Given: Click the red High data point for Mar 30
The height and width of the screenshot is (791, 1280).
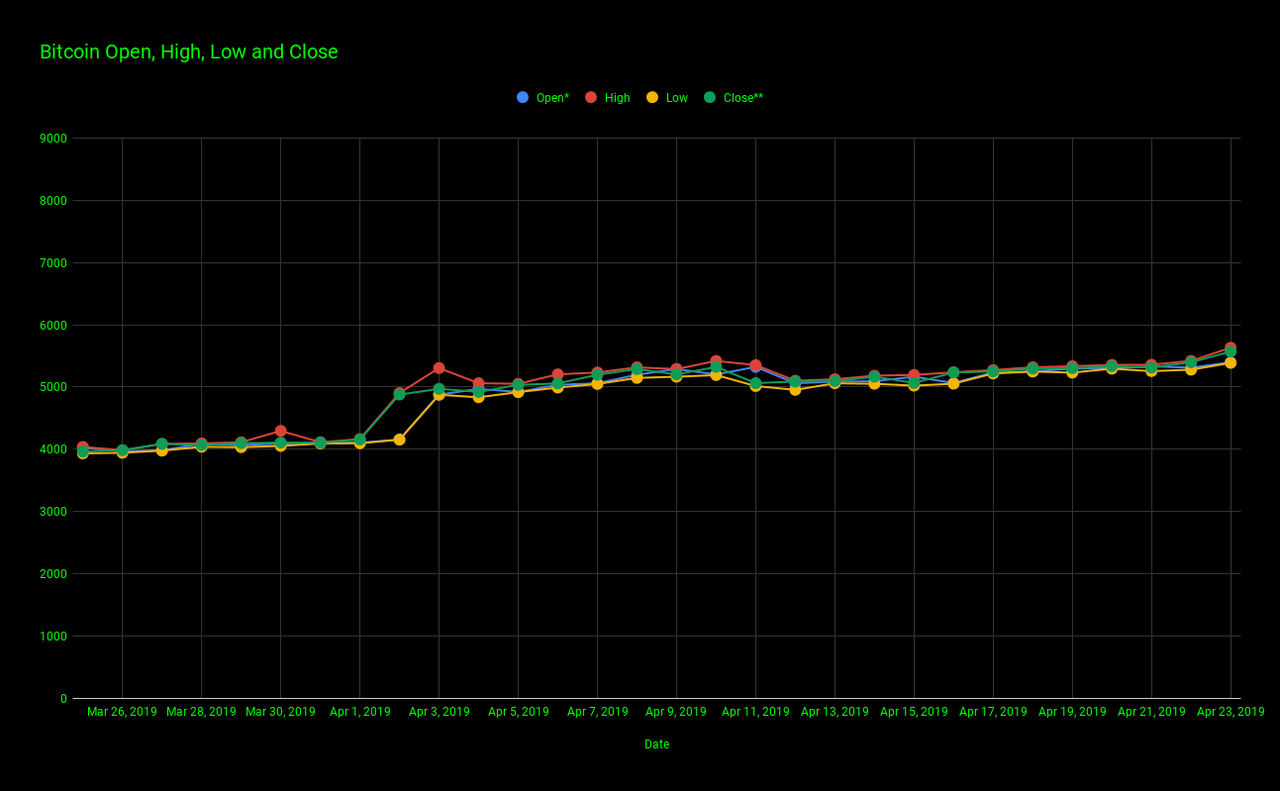Looking at the screenshot, I should (x=280, y=431).
